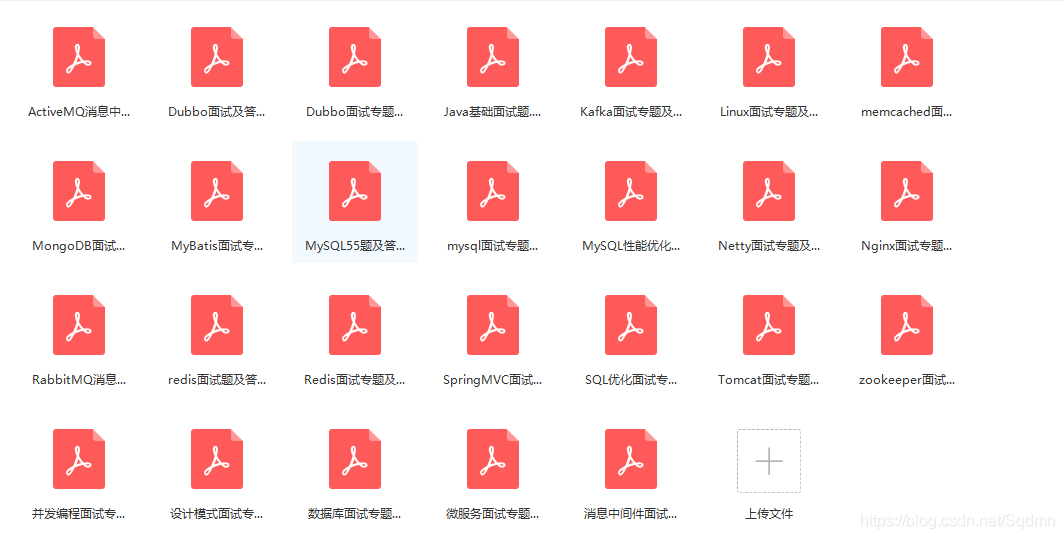Select the Nginx面试专题... PDF icon

[x=907, y=191]
